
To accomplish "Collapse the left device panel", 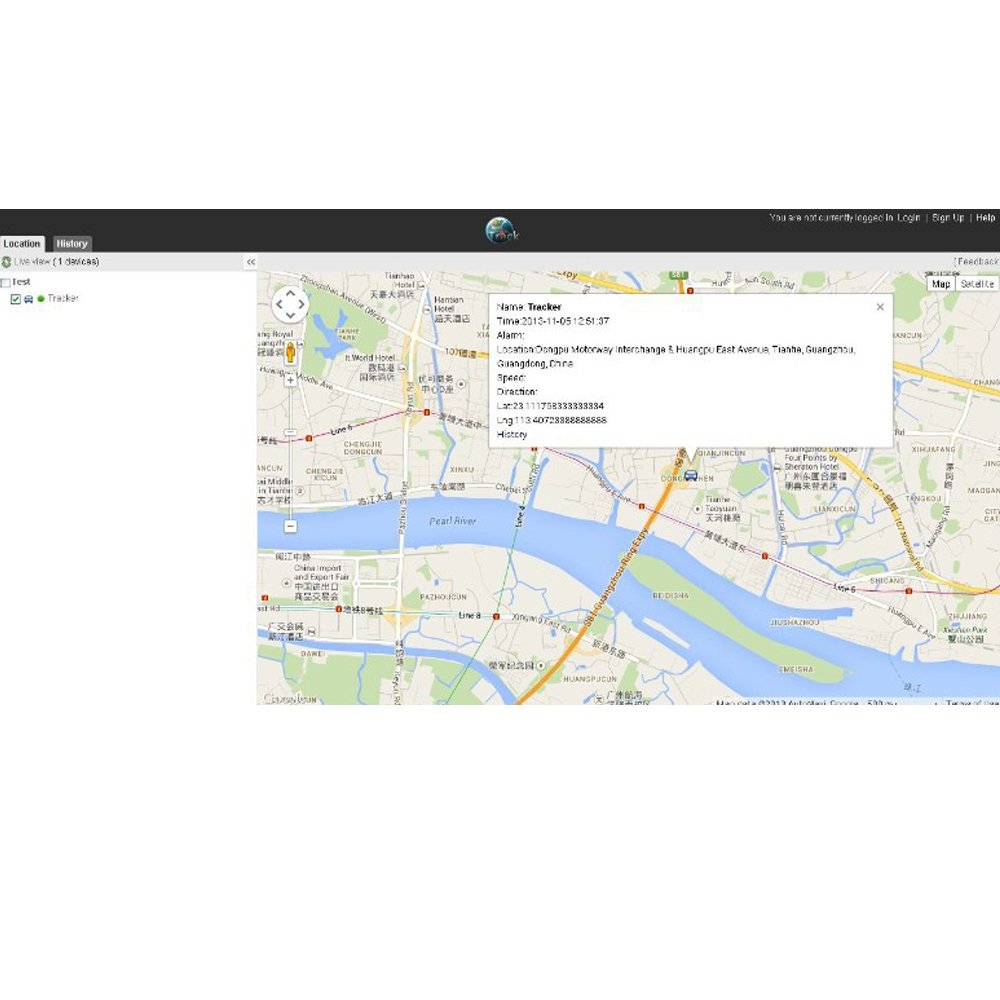I will click(x=251, y=261).
